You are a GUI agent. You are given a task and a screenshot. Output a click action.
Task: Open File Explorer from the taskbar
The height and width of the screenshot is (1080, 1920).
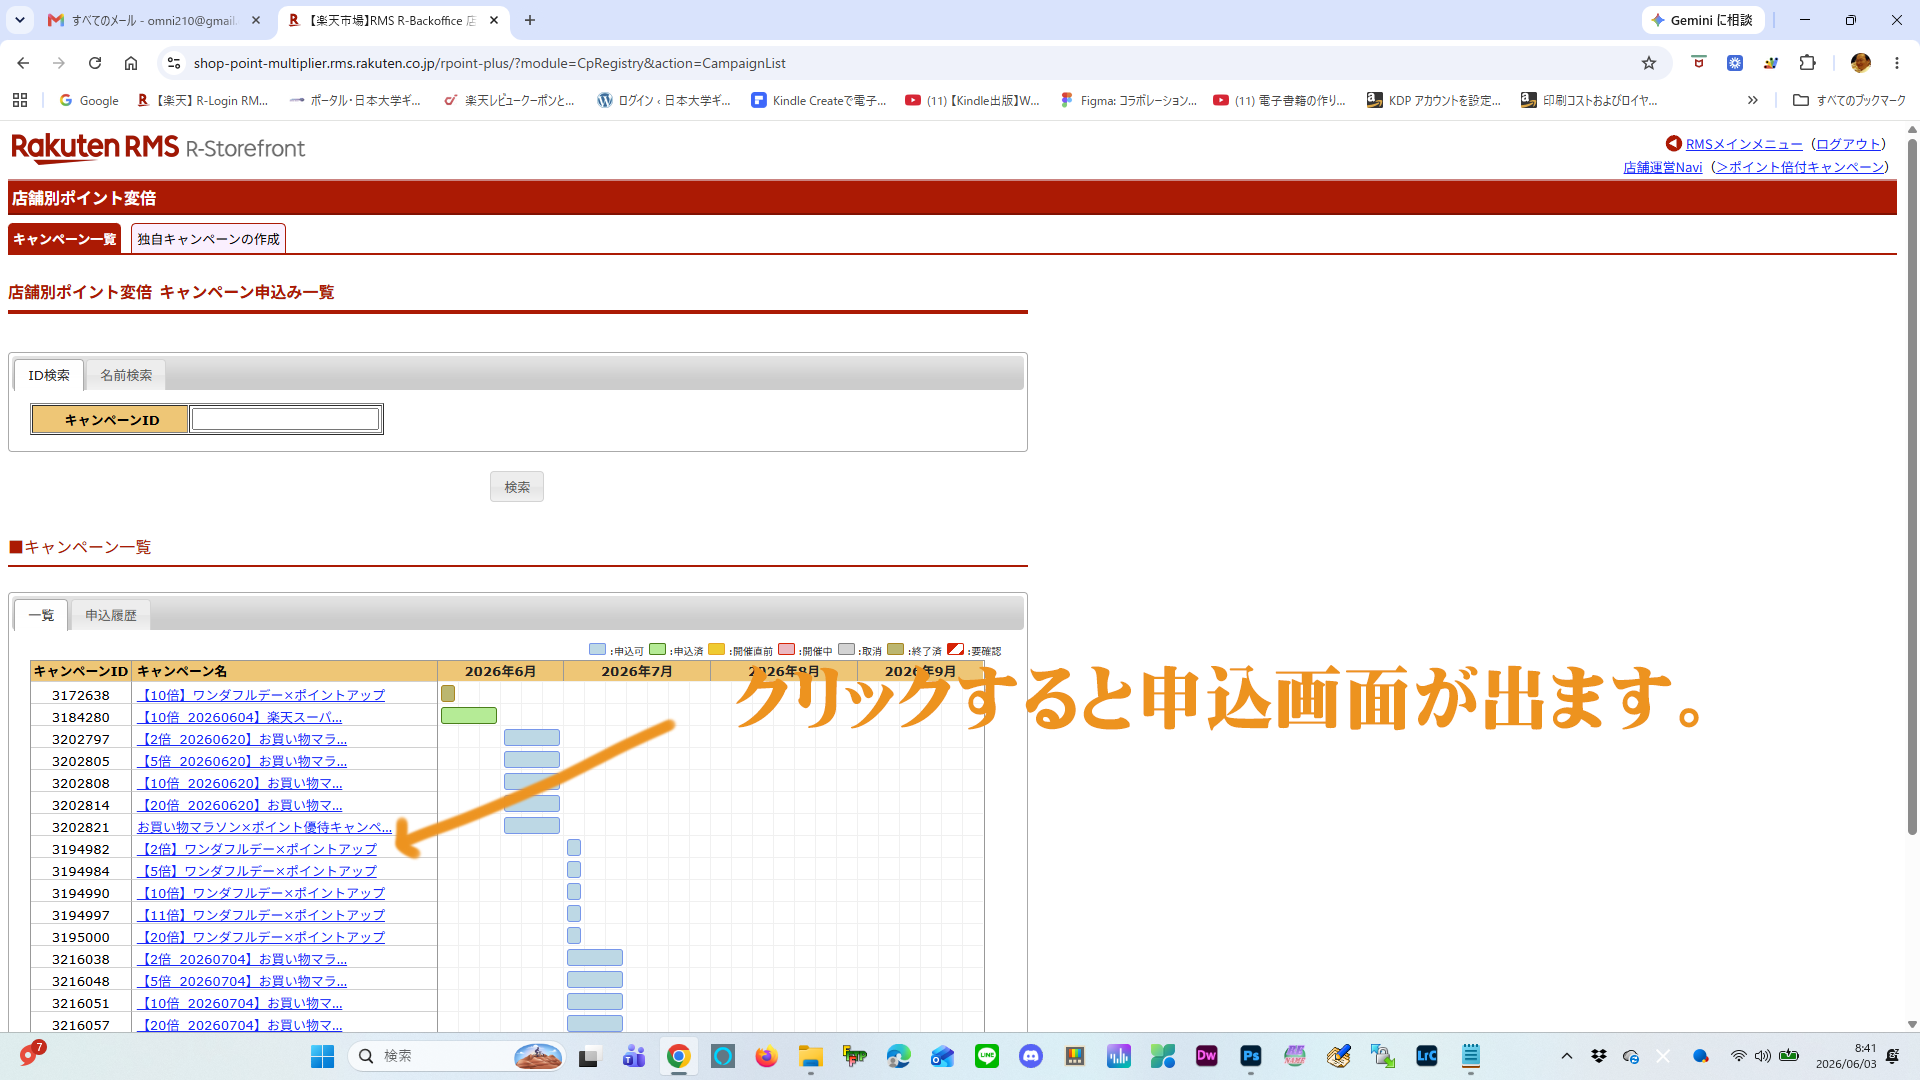coord(811,1056)
